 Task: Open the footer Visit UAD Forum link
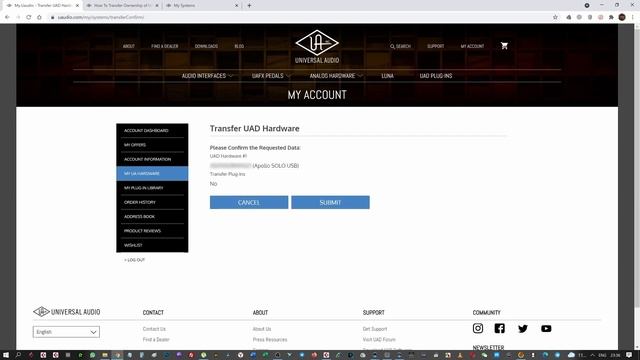tap(379, 340)
